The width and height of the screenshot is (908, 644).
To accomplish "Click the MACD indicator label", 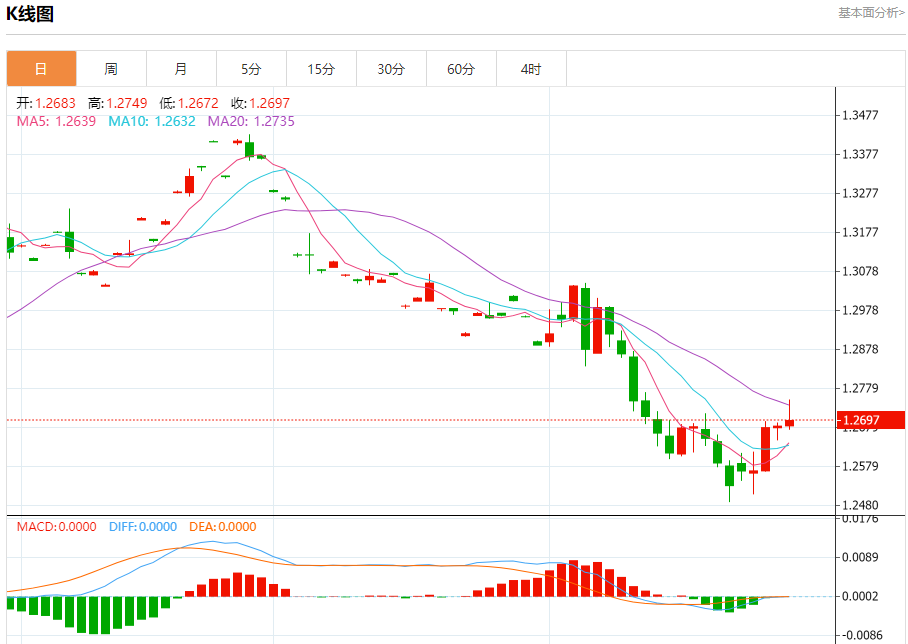I will point(56,527).
